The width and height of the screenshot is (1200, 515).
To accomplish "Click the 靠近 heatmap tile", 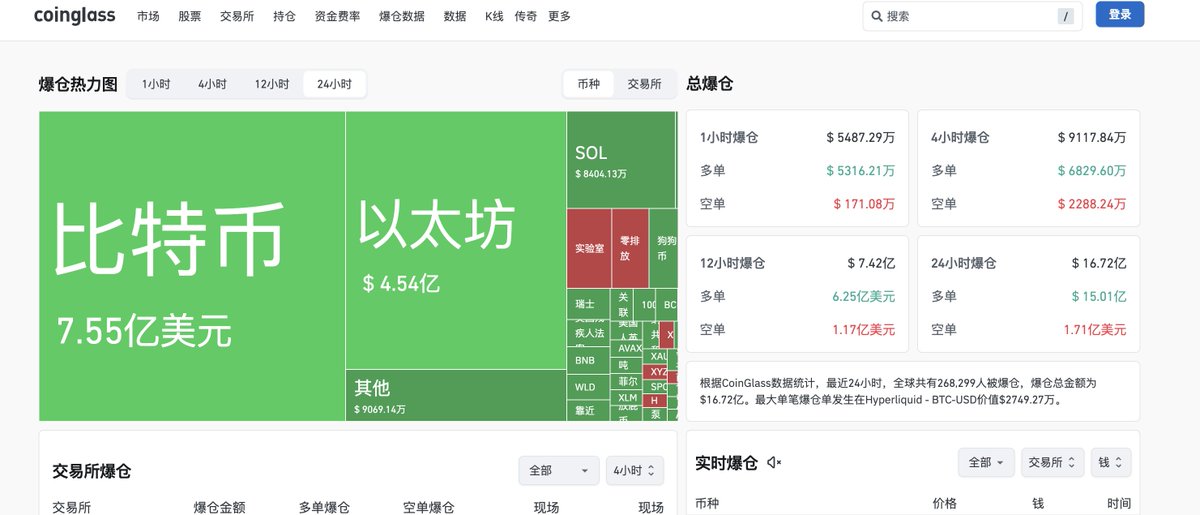I will 586,410.
